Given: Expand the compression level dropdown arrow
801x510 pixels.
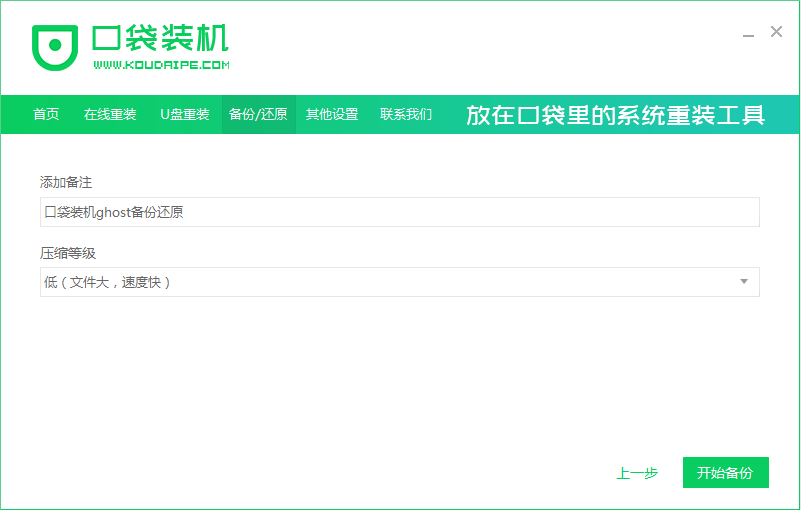Looking at the screenshot, I should tap(743, 282).
